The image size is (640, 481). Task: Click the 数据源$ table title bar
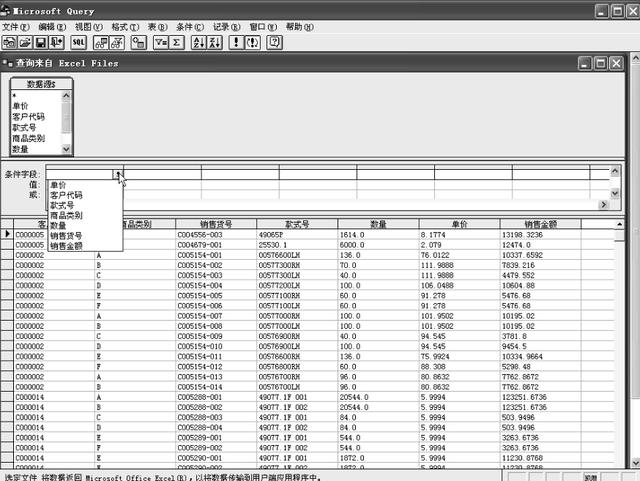[x=41, y=84]
